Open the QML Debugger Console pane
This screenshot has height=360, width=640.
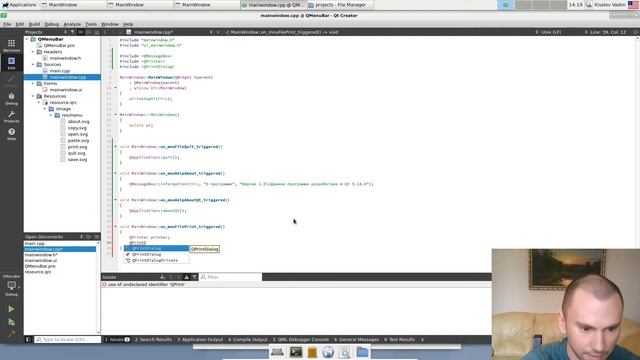pos(300,339)
